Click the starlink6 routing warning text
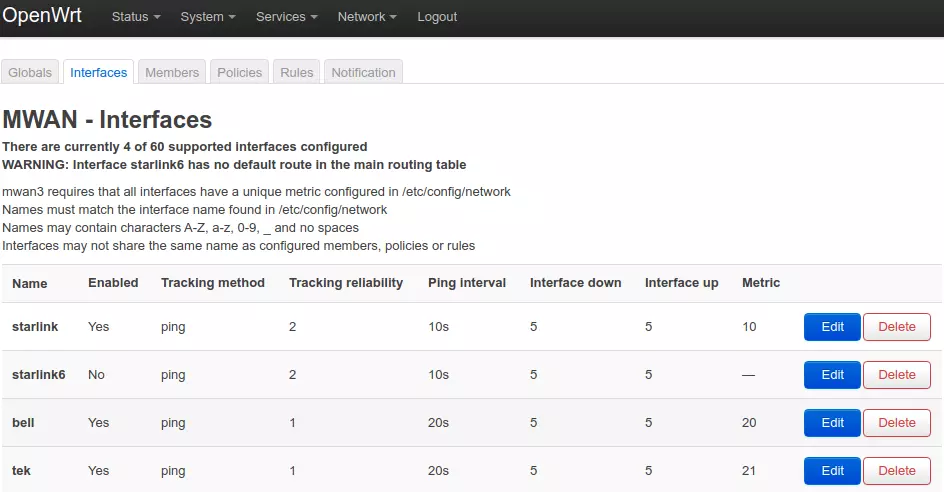The image size is (944, 492). [x=234, y=165]
